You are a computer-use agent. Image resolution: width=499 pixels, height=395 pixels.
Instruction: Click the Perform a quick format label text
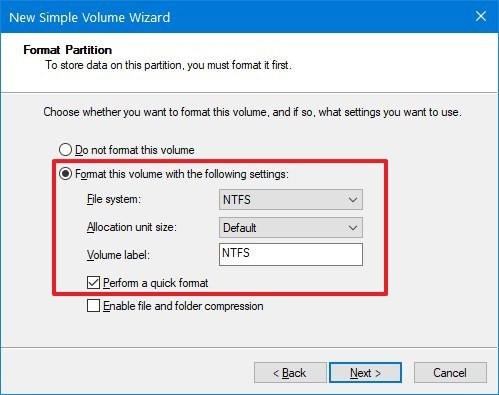156,283
